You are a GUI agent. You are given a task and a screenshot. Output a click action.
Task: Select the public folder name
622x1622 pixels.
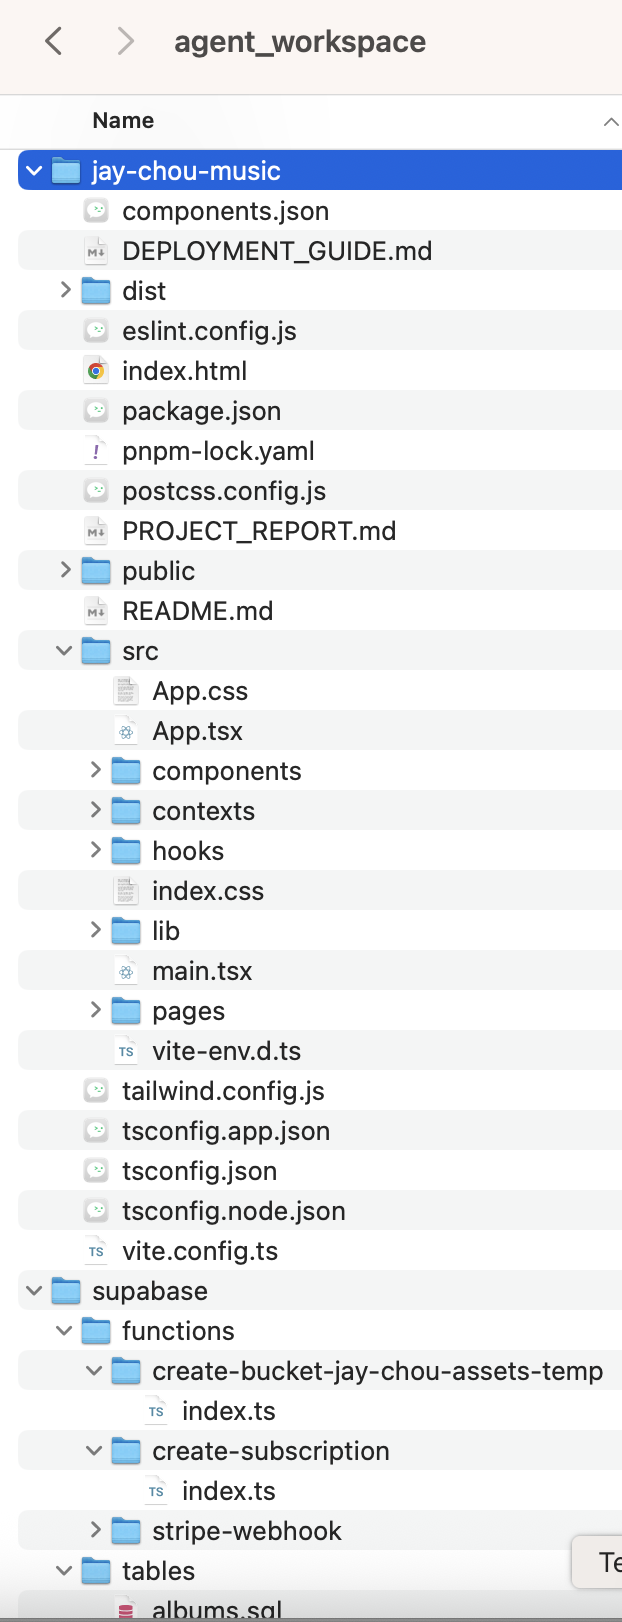tap(158, 571)
